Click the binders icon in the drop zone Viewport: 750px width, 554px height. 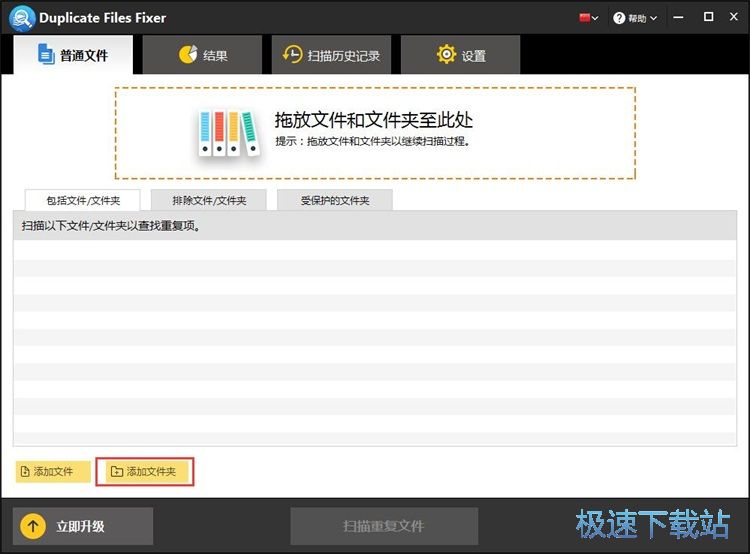[229, 133]
